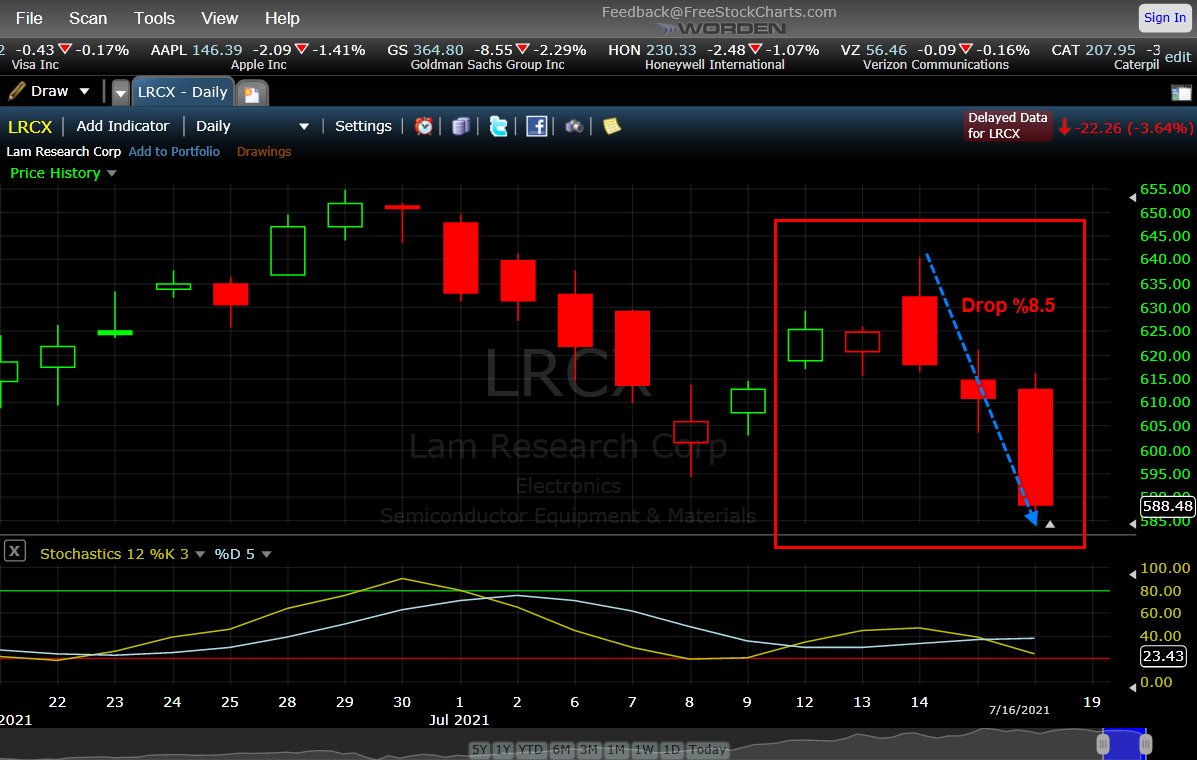
Task: Click the 23.43 stochastics value label
Action: point(1163,655)
